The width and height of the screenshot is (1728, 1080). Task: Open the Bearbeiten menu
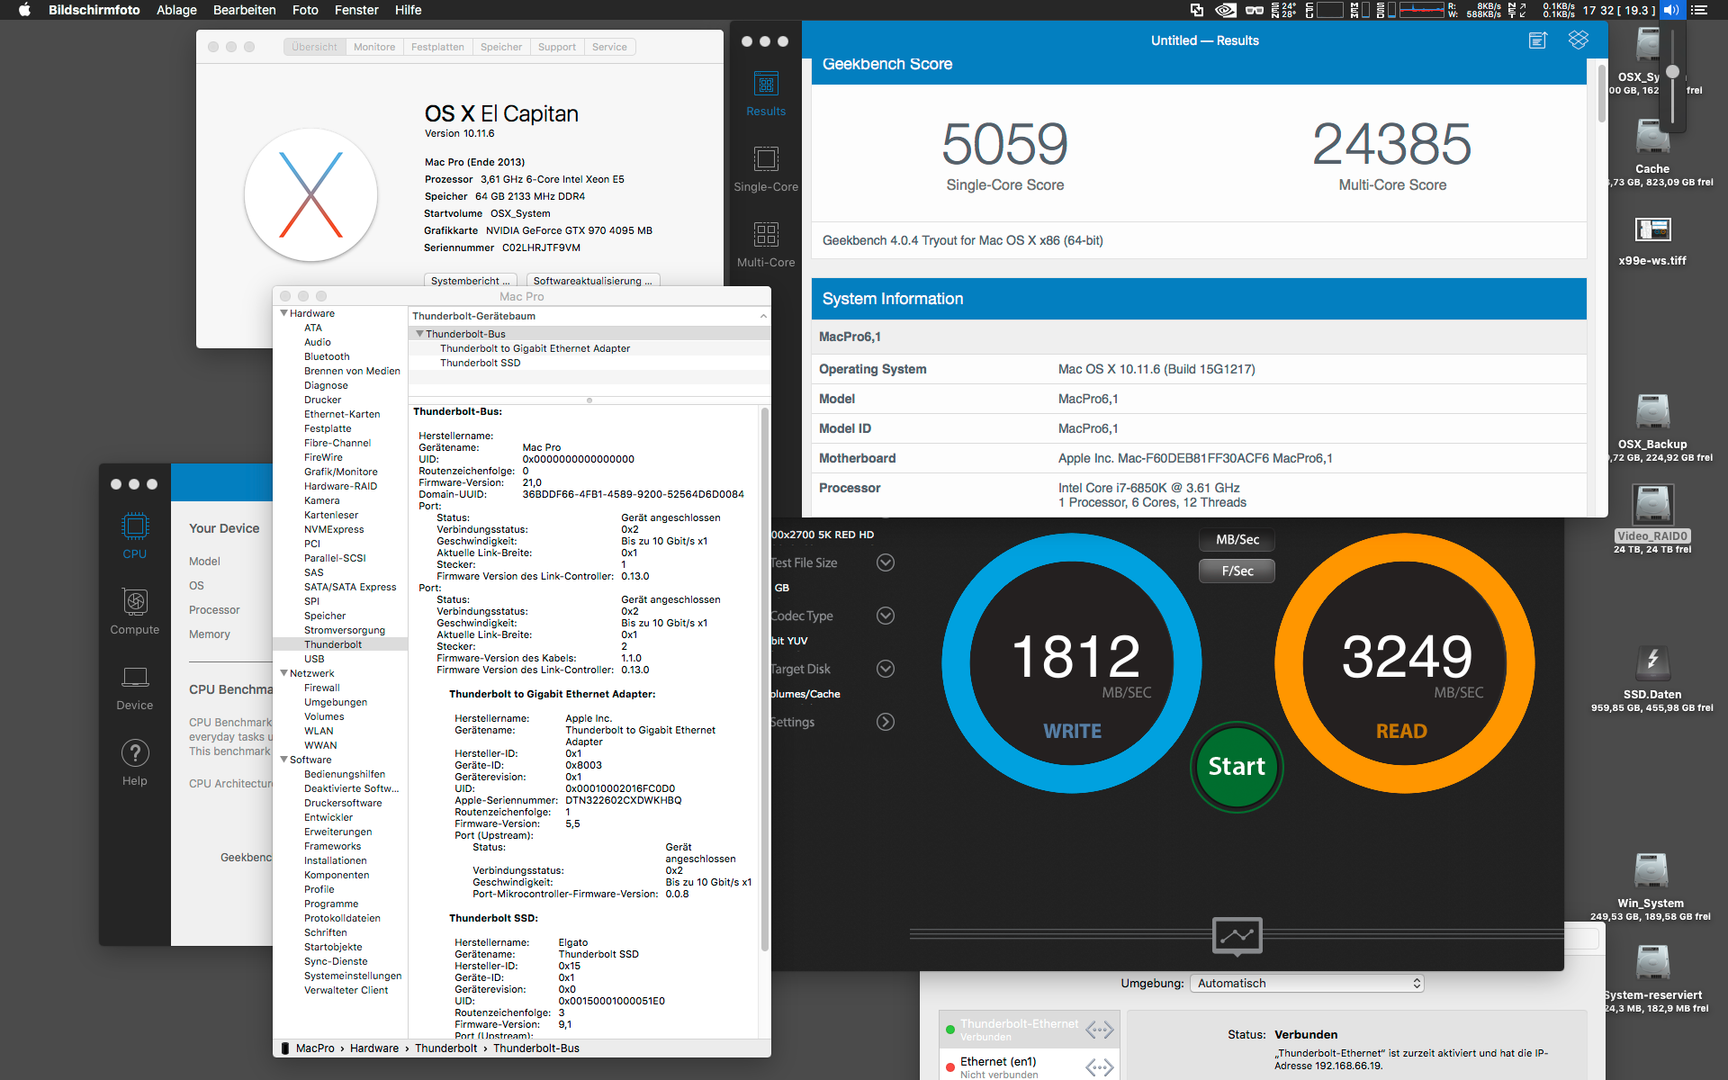click(244, 10)
